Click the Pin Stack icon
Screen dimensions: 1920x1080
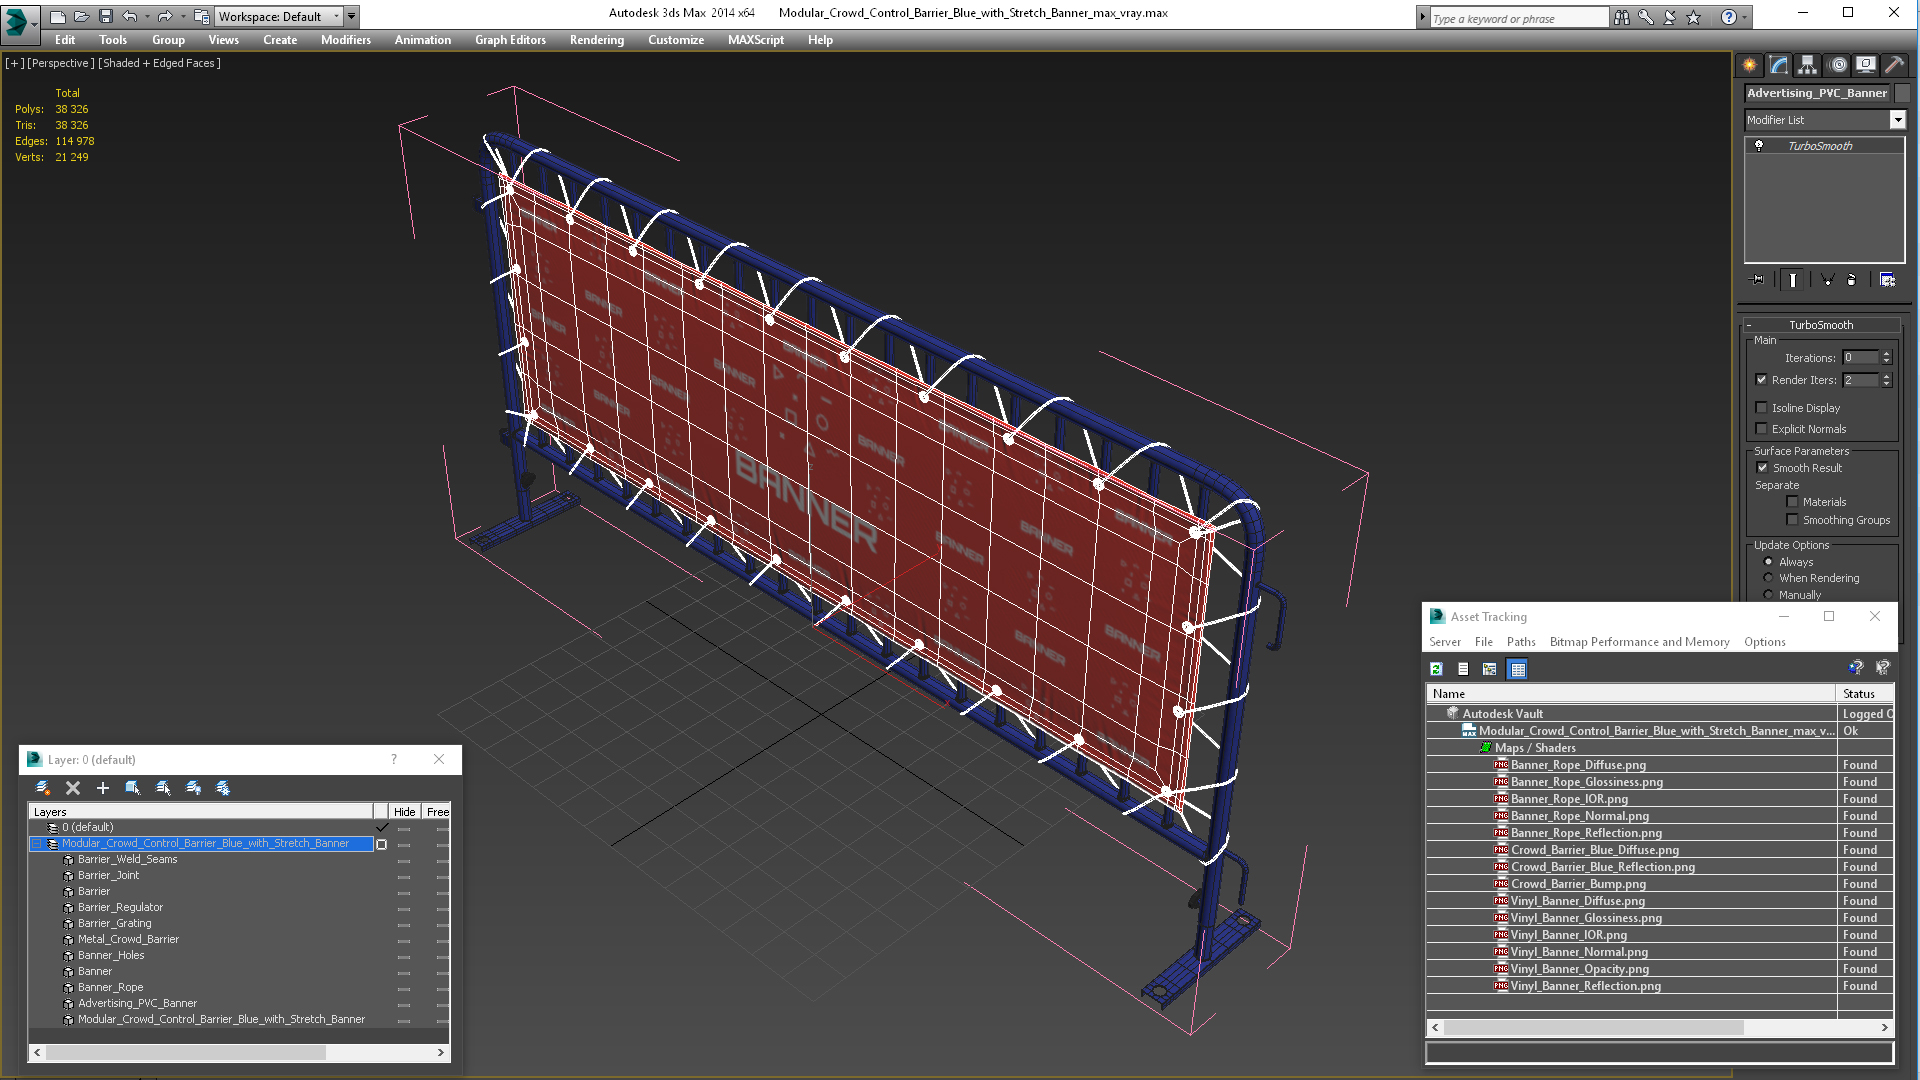(1758, 280)
